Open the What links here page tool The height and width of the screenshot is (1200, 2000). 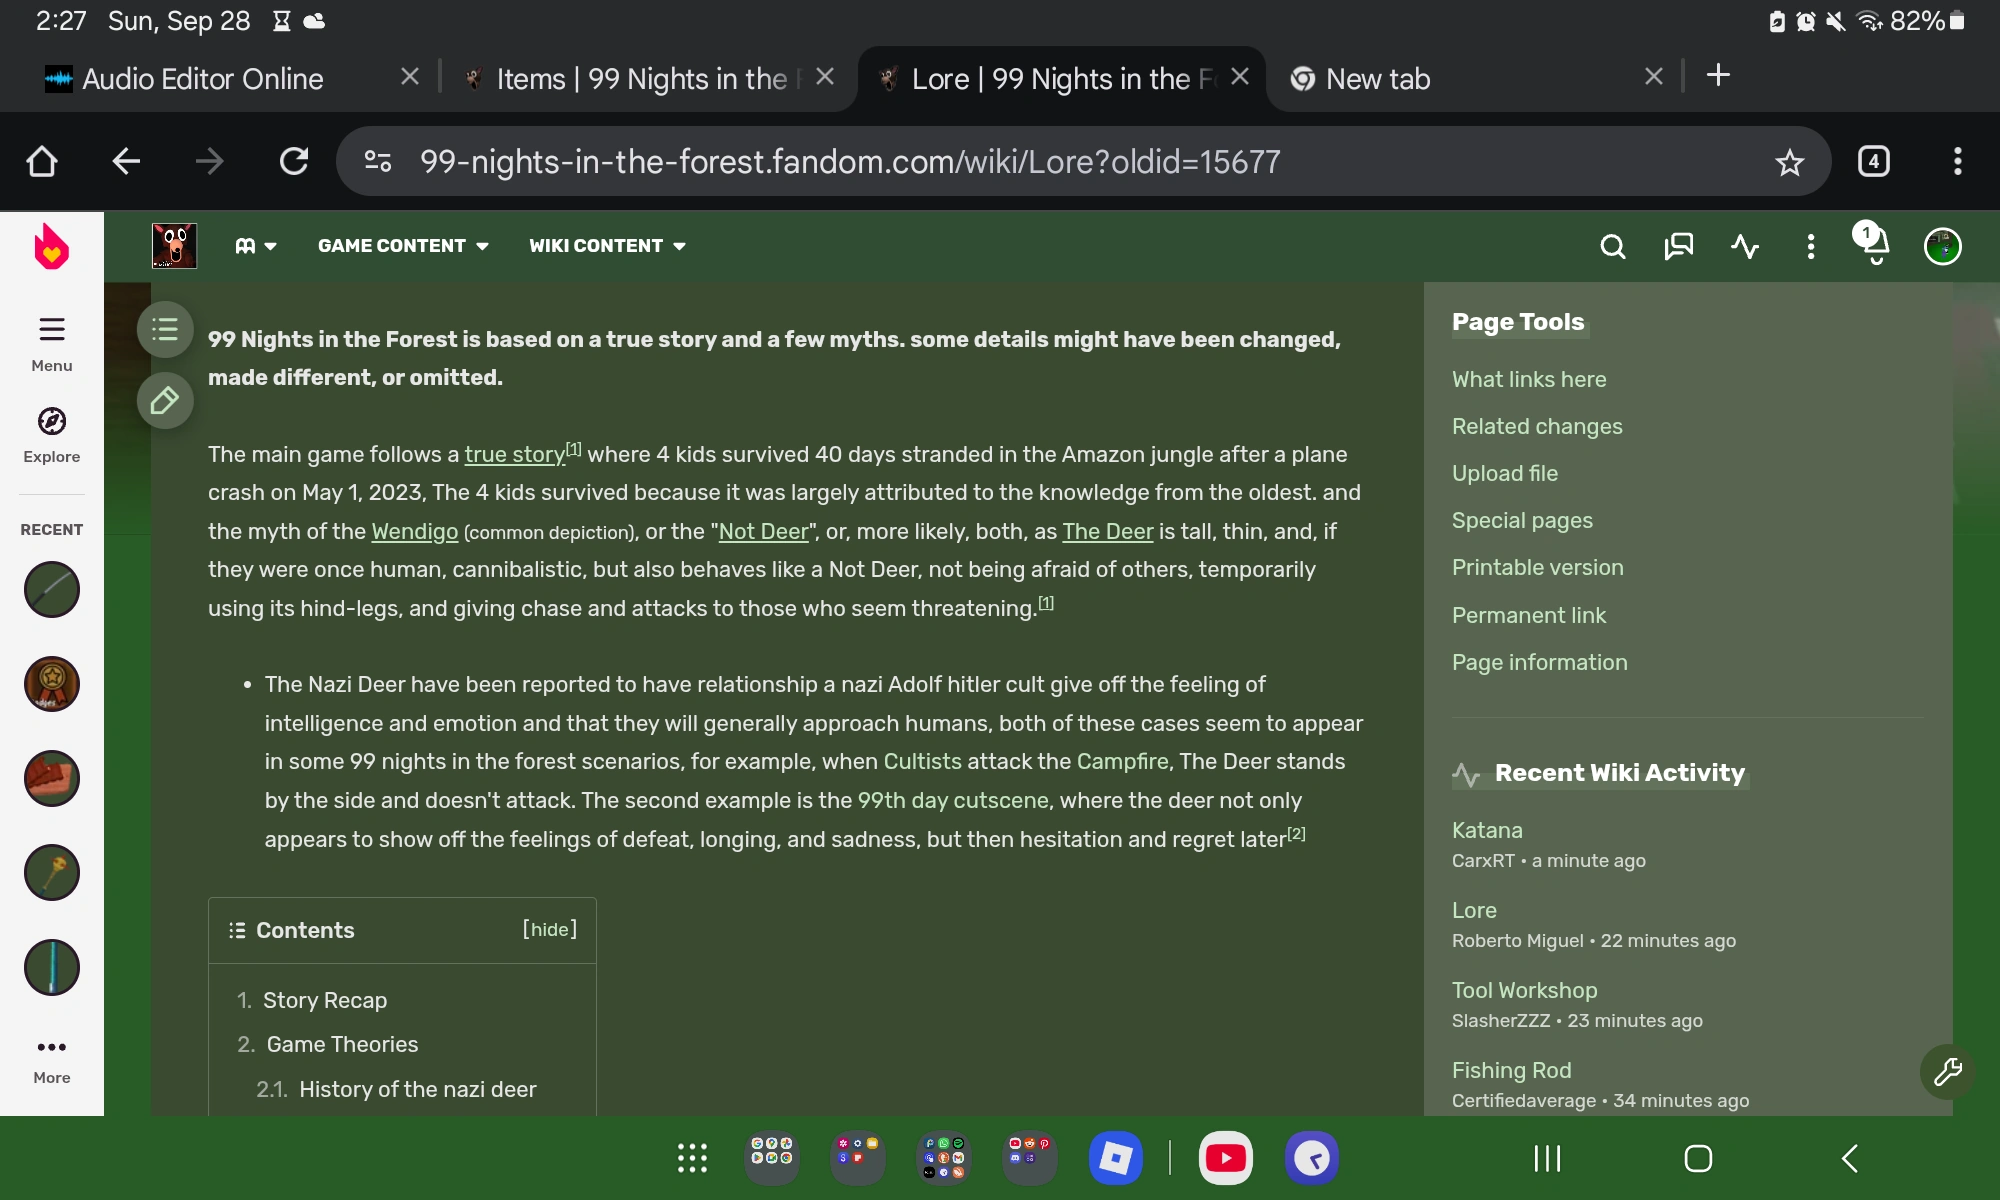point(1528,379)
